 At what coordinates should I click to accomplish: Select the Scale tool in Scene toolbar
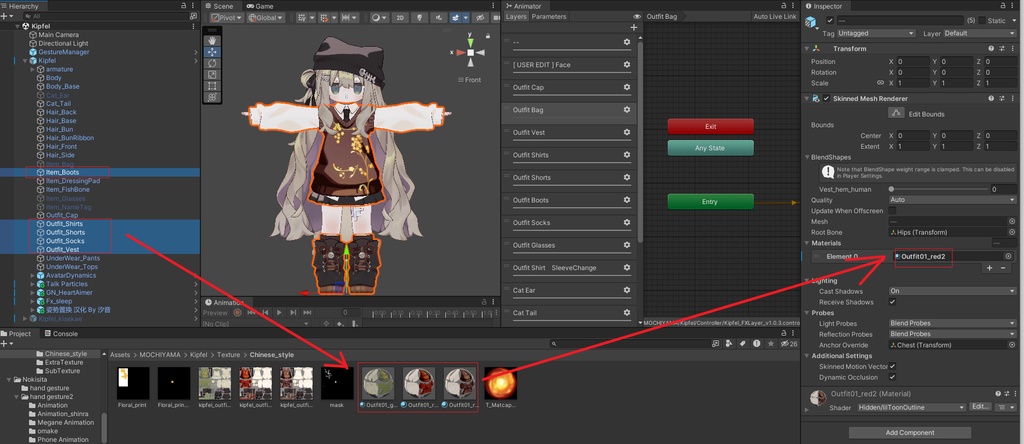[x=212, y=74]
